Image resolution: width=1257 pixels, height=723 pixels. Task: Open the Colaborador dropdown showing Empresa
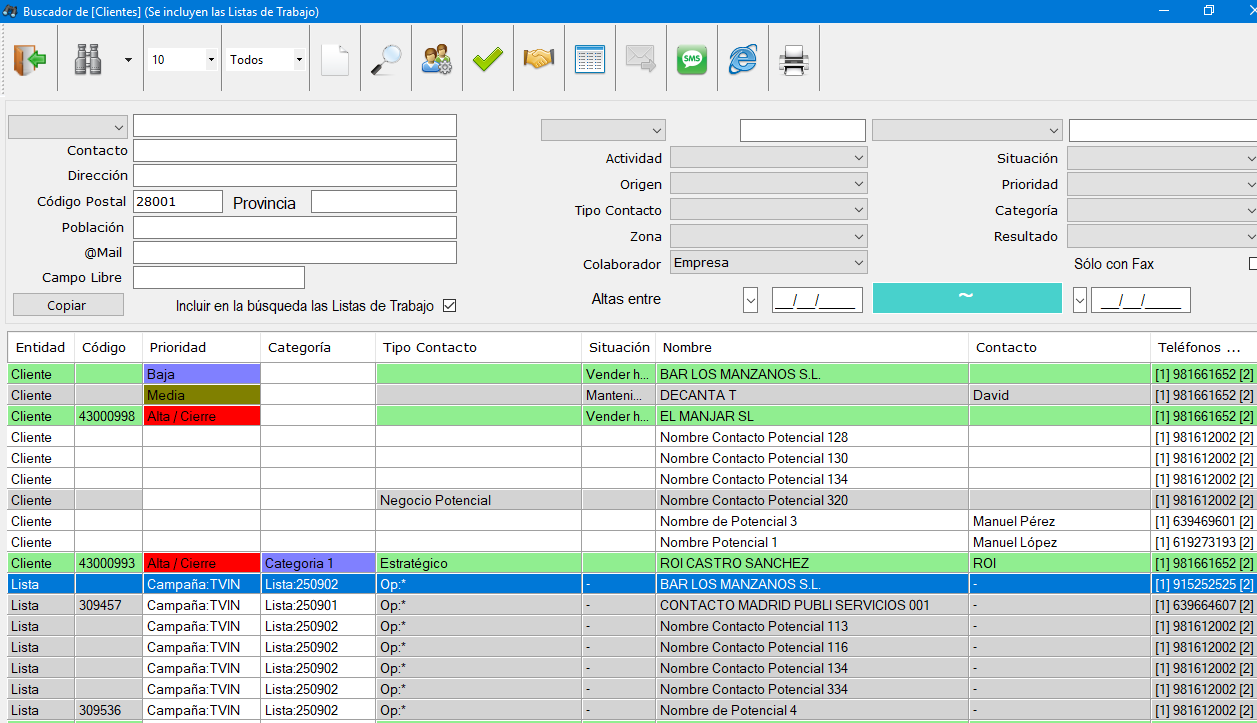click(x=768, y=263)
